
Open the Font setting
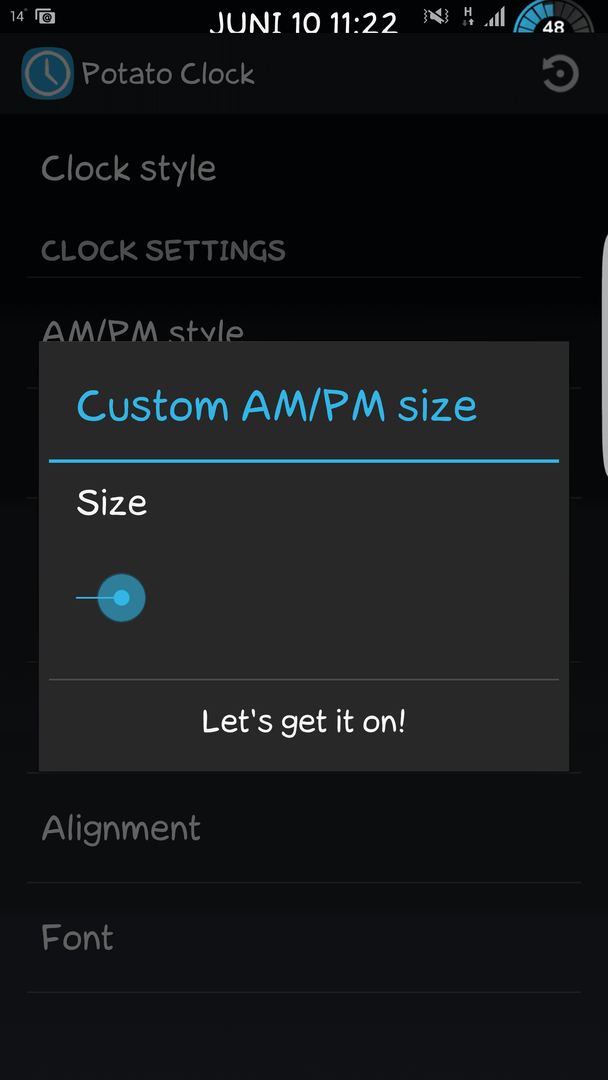304,937
